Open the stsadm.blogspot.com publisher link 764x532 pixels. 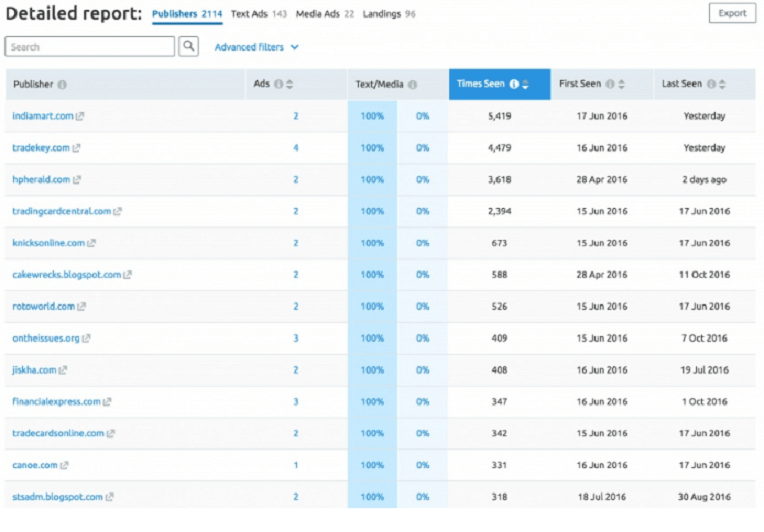pyautogui.click(x=57, y=497)
